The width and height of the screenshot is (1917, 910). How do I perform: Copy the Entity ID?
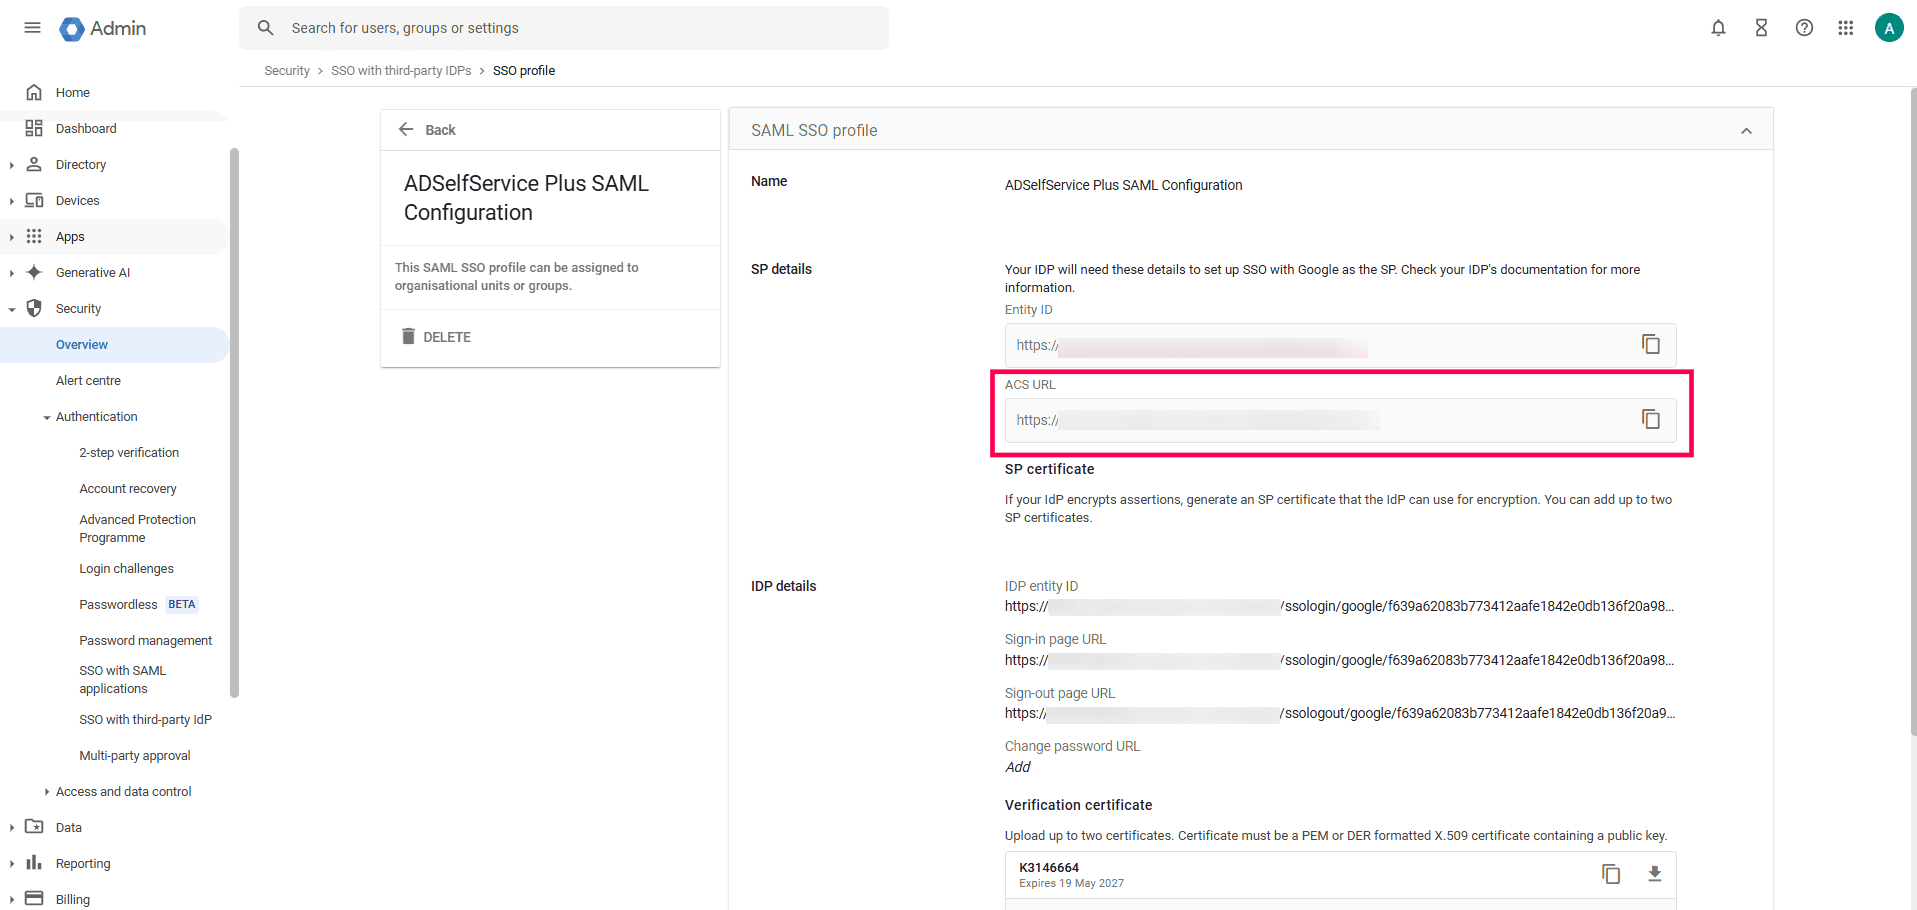[x=1650, y=344]
